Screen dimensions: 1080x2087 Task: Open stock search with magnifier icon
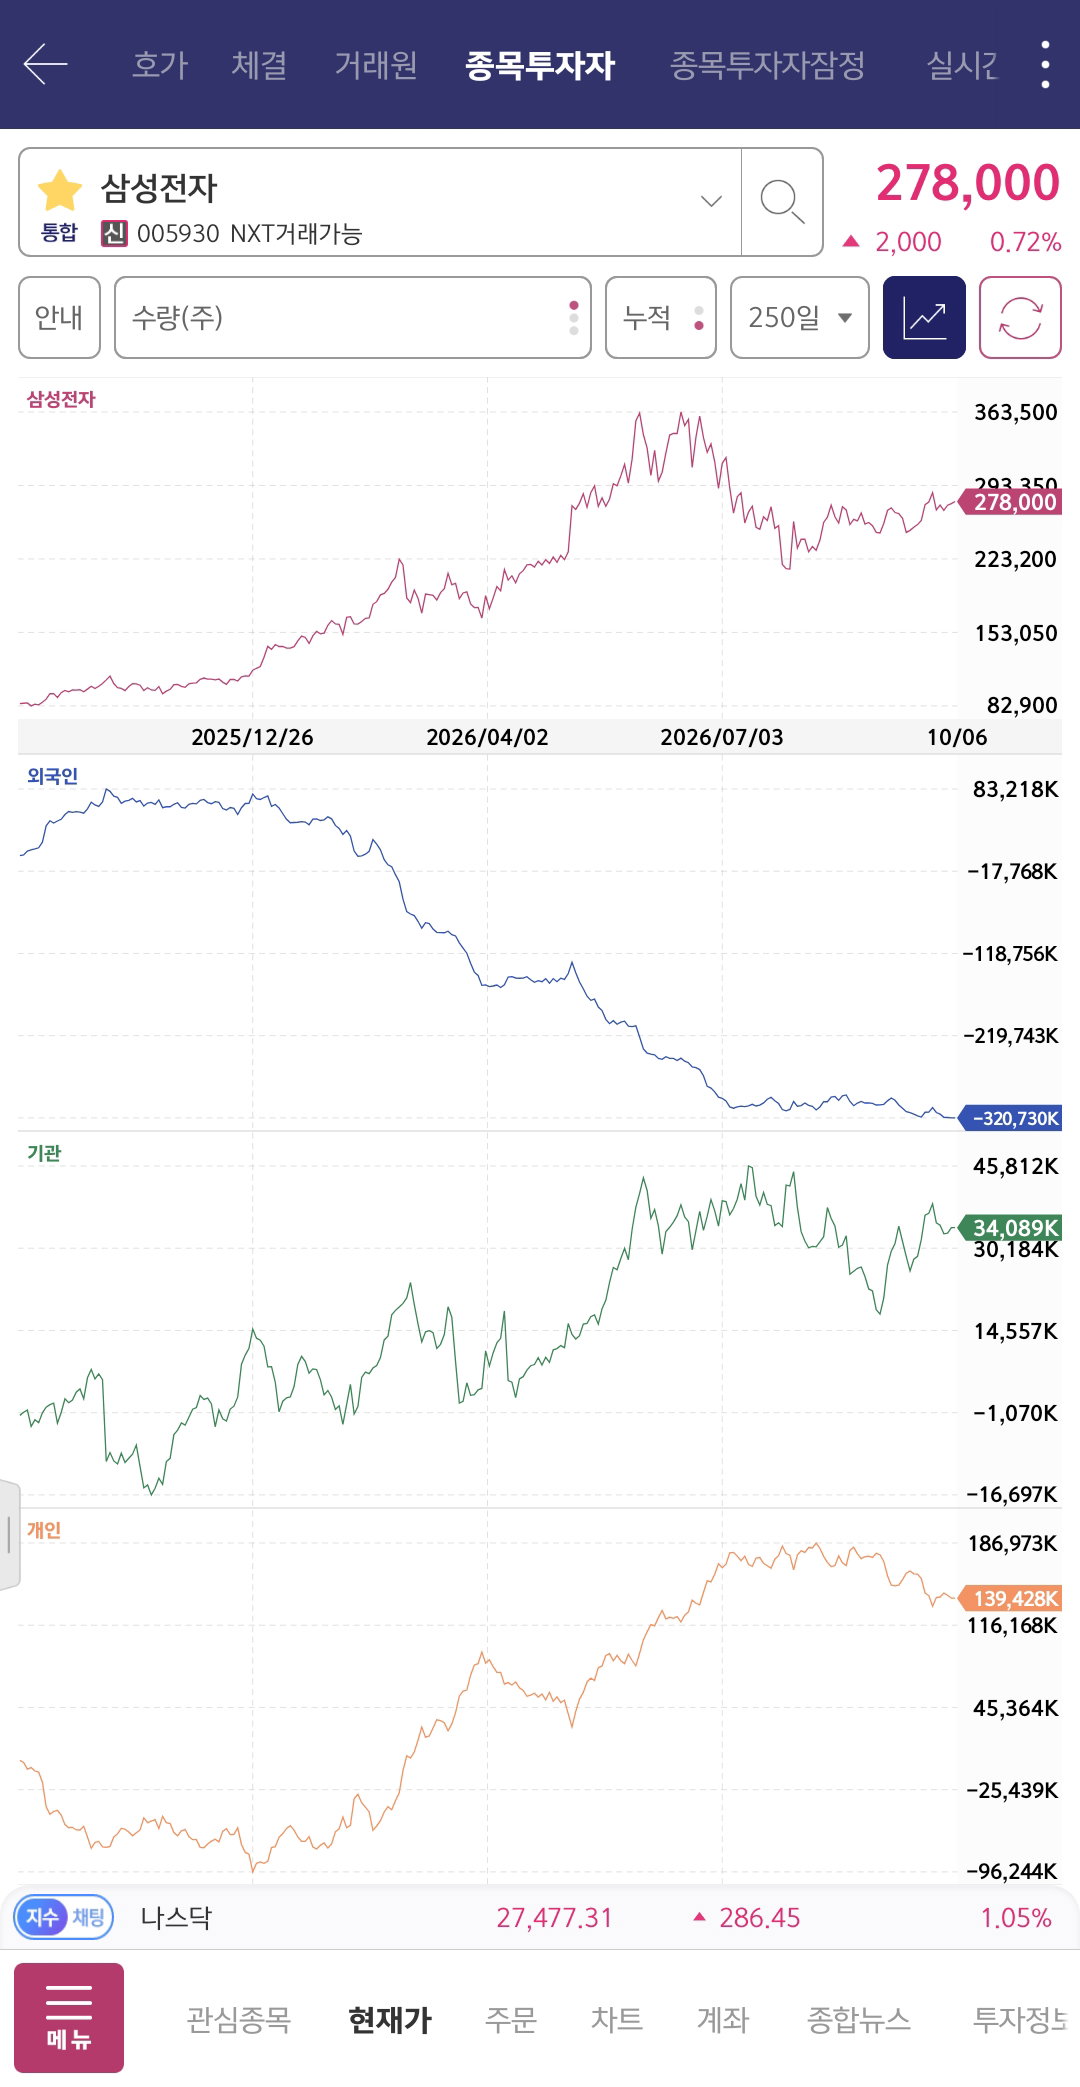click(x=782, y=202)
